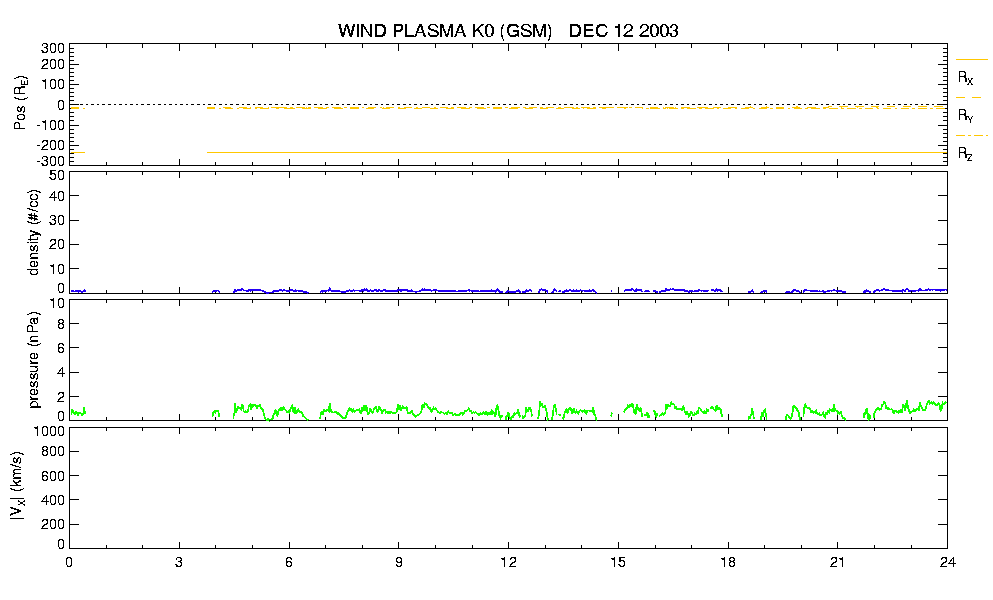
Task: Click the x-axis tick label 21
Action: click(838, 562)
